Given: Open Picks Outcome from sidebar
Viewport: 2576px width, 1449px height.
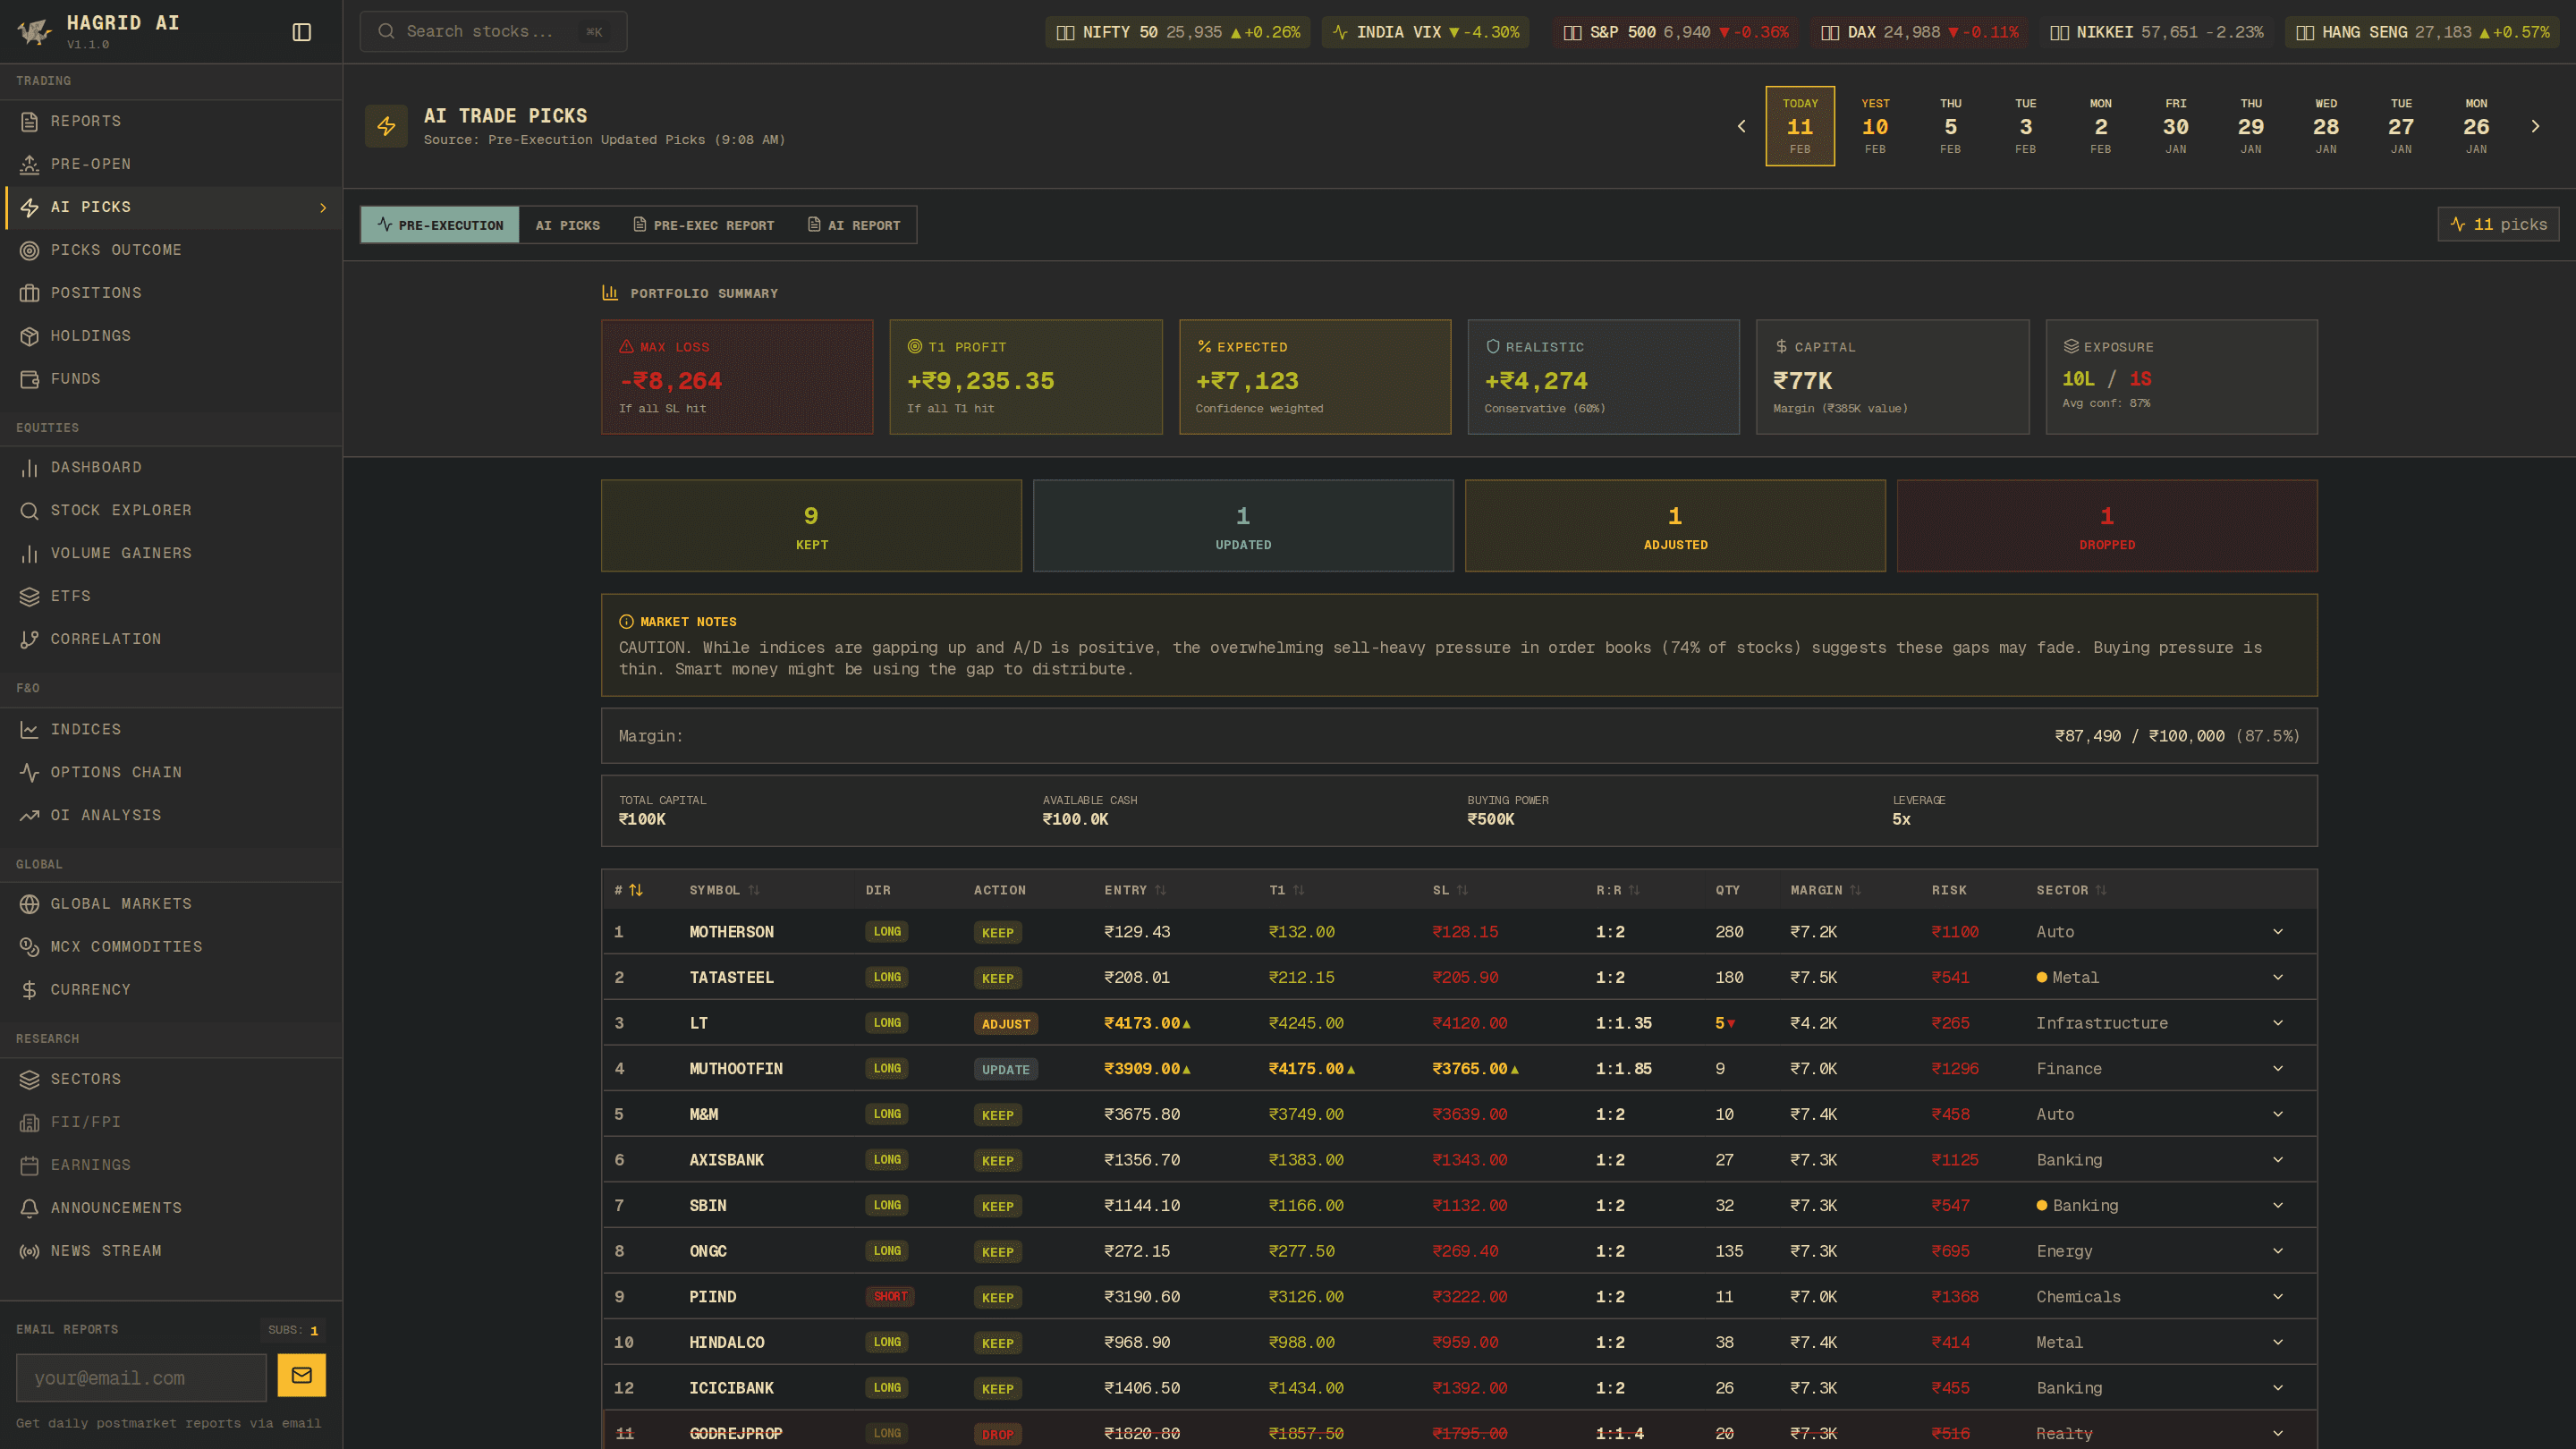Looking at the screenshot, I should [x=116, y=250].
